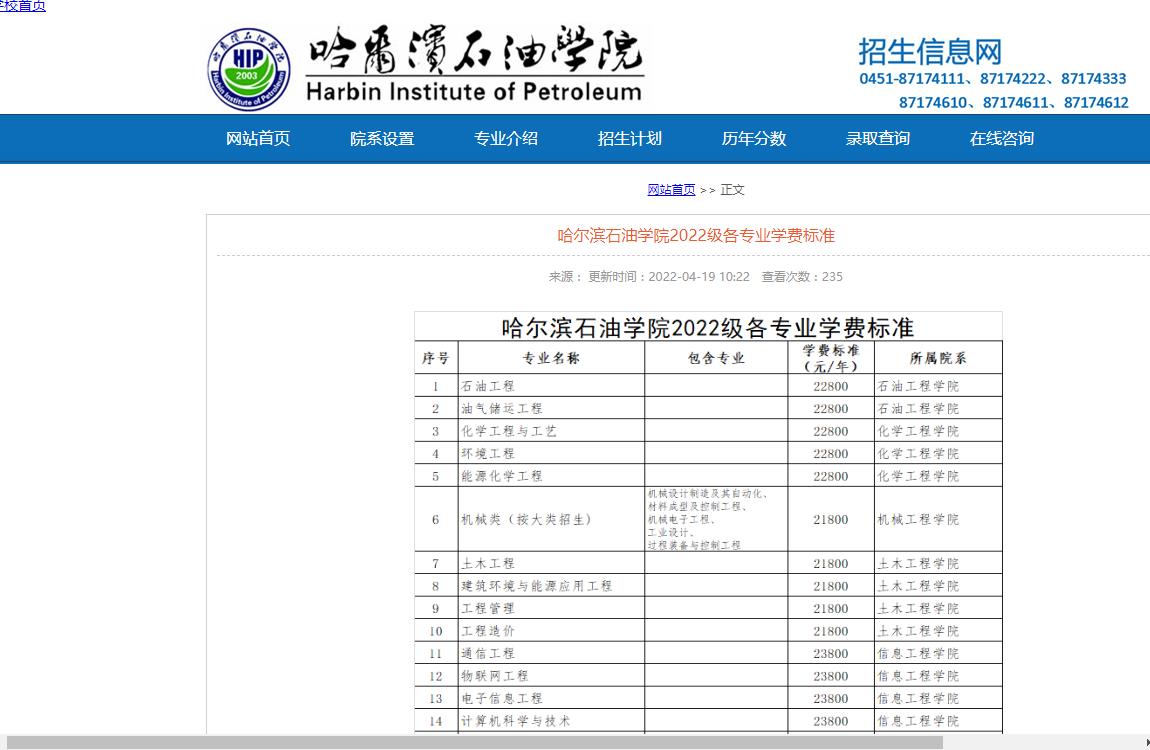
Task: Click the Harbin Institute of Petroleum banner title
Action: (474, 65)
